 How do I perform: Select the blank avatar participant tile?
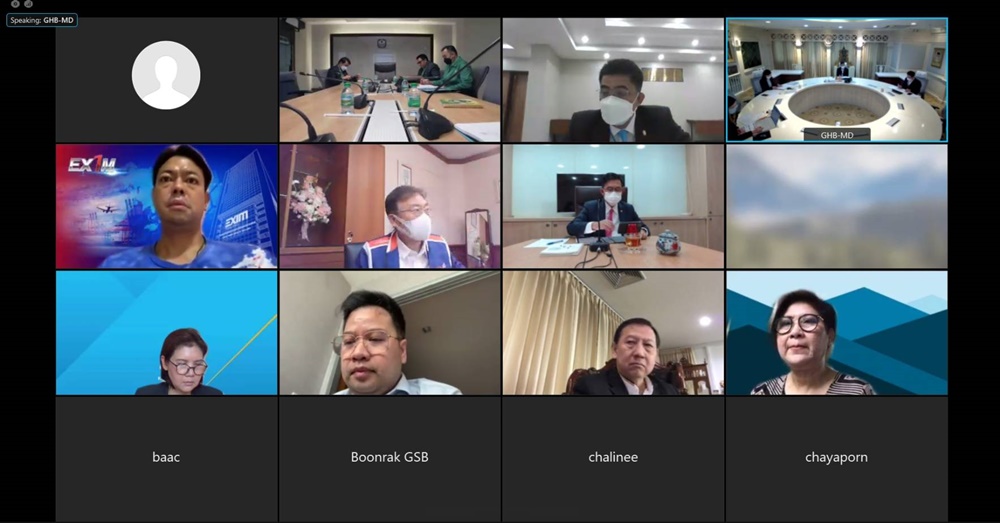pos(166,80)
